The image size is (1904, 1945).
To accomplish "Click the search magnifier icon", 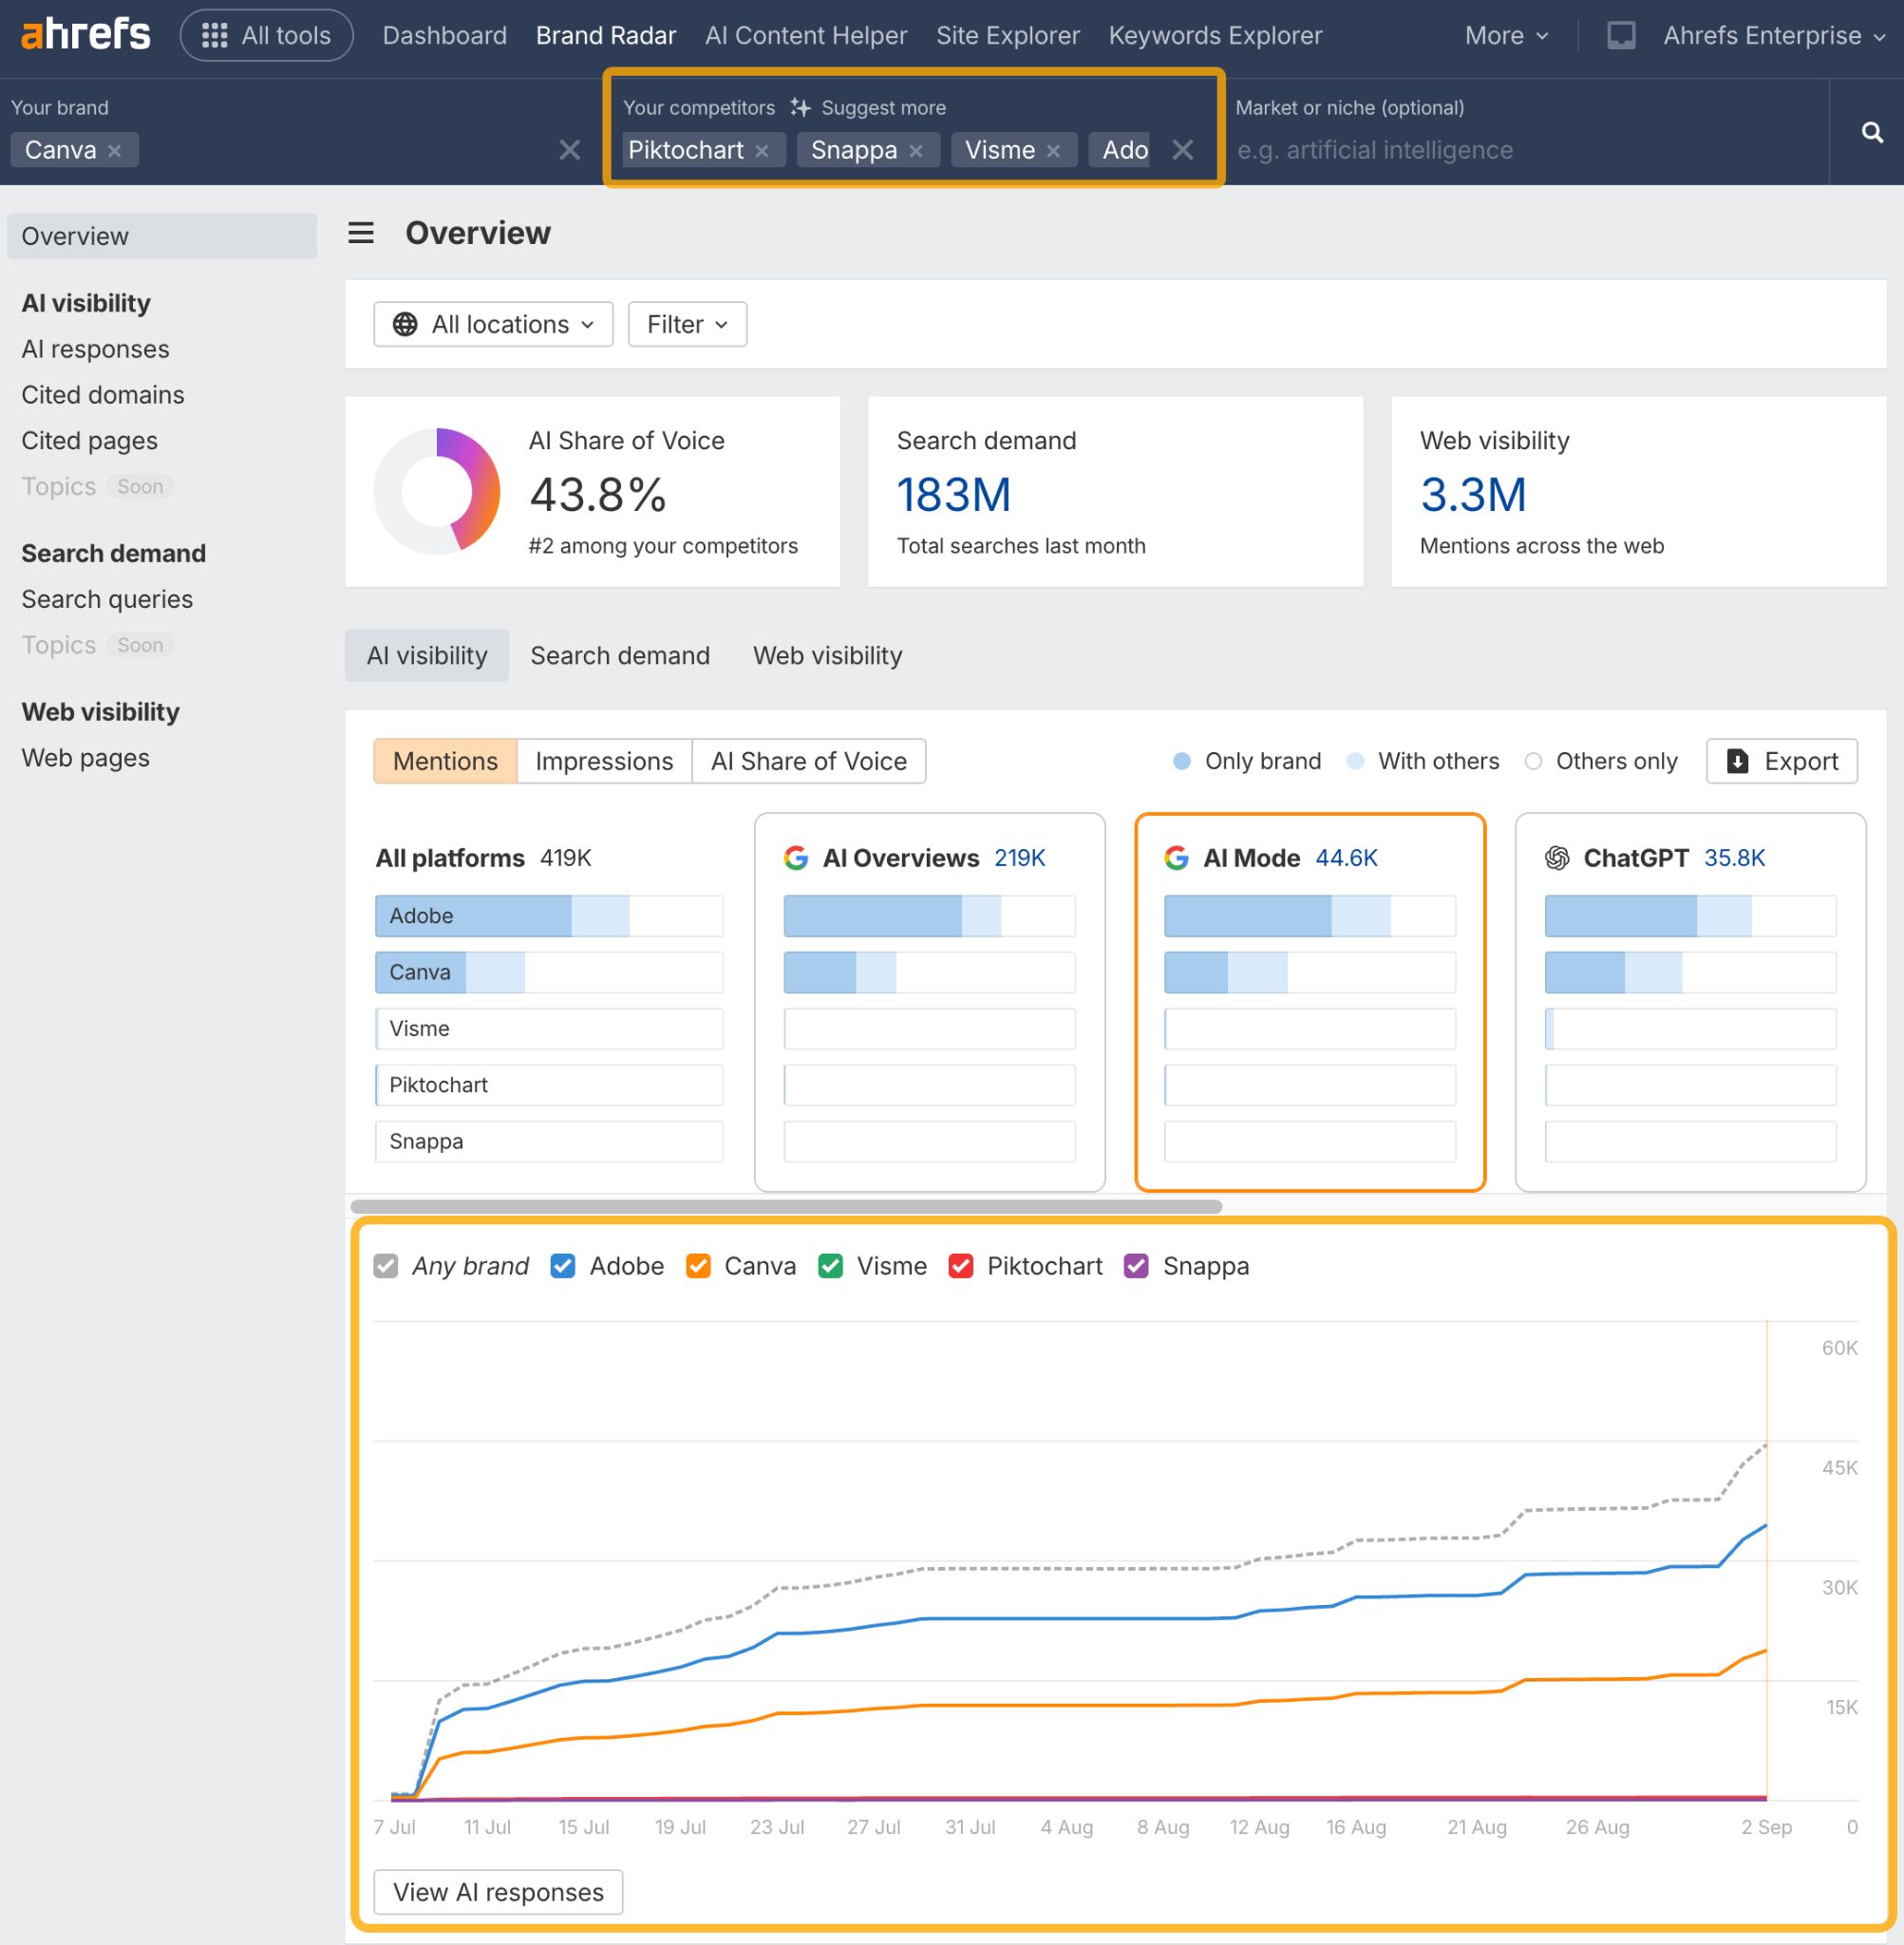I will (x=1869, y=133).
